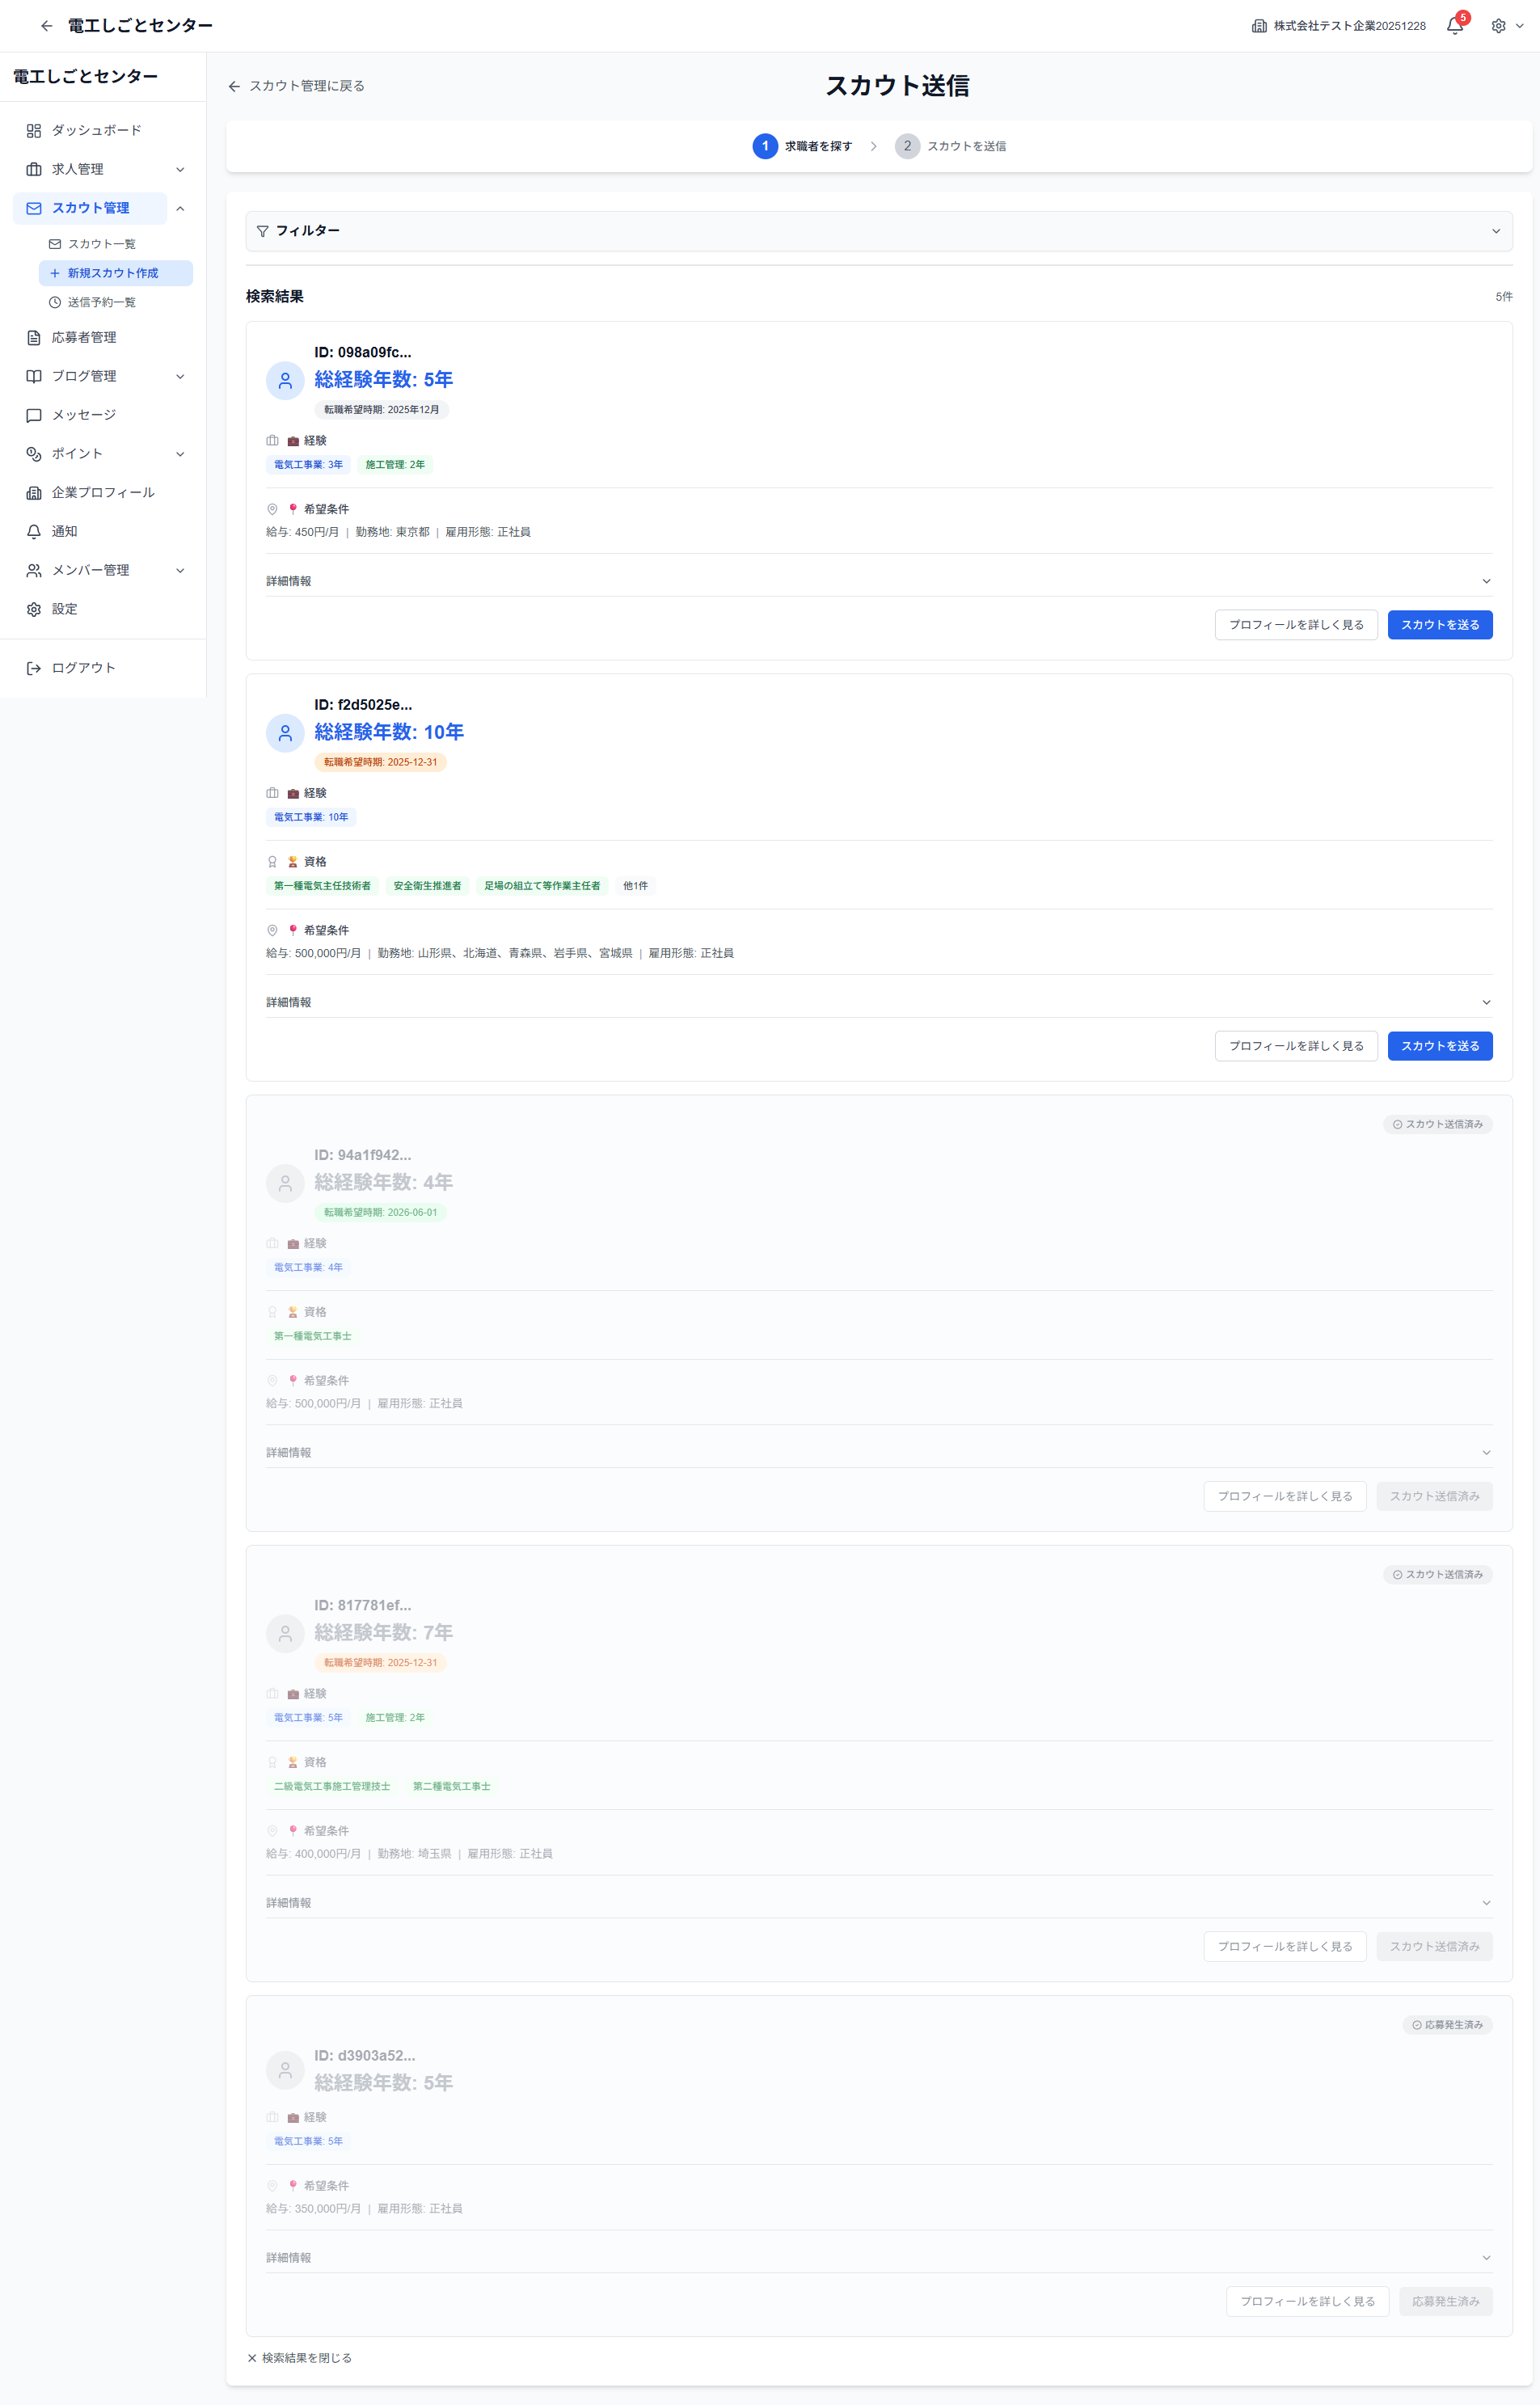Screen dimensions: 1540x2405
Task: Click the メッセージ speech bubble icon
Action: coord(34,415)
